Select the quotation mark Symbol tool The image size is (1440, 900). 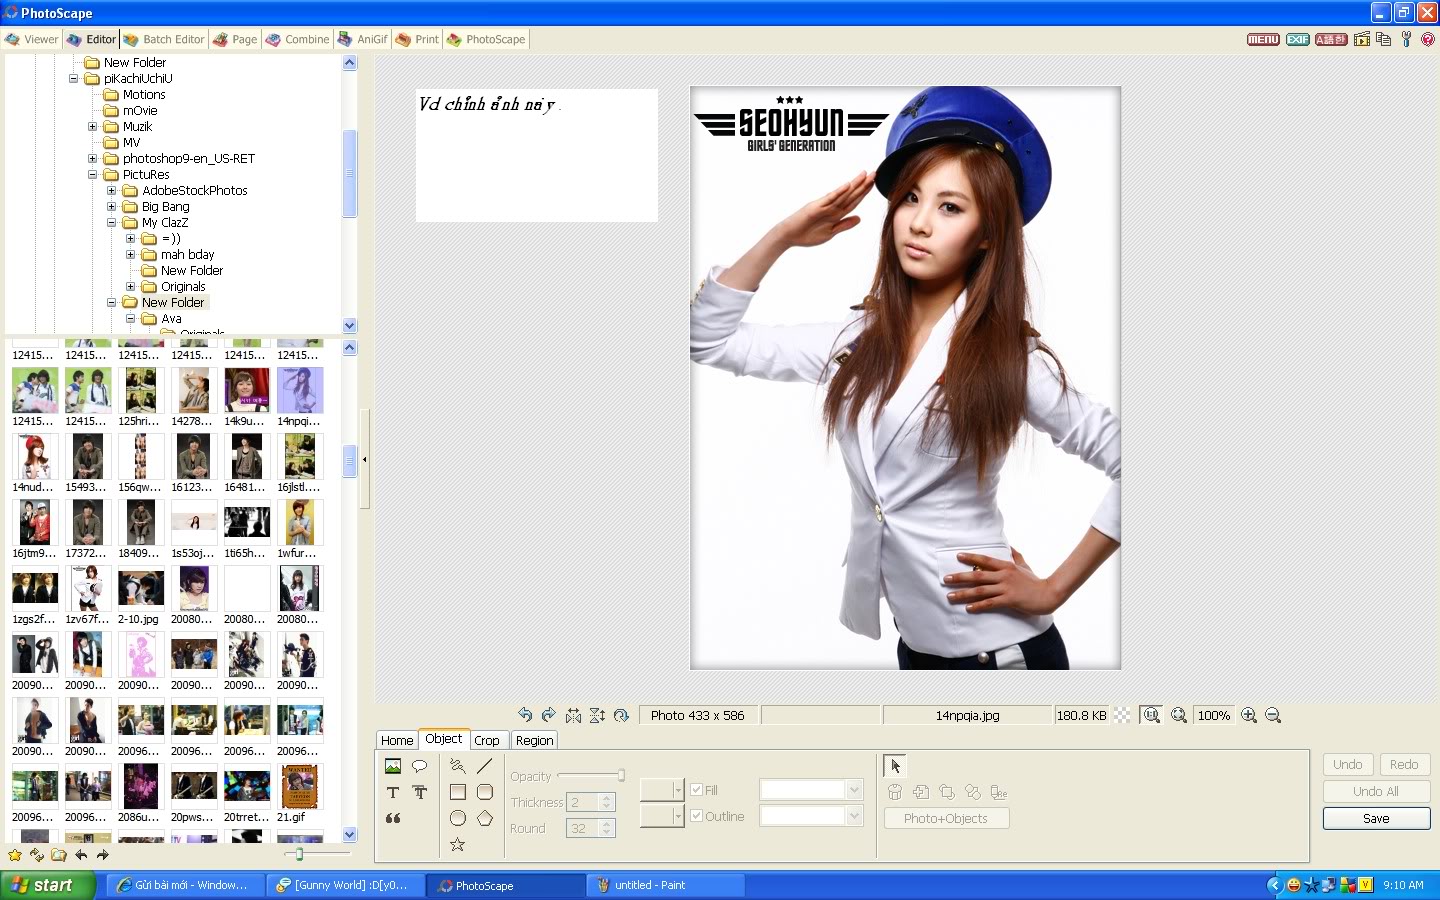pyautogui.click(x=393, y=818)
